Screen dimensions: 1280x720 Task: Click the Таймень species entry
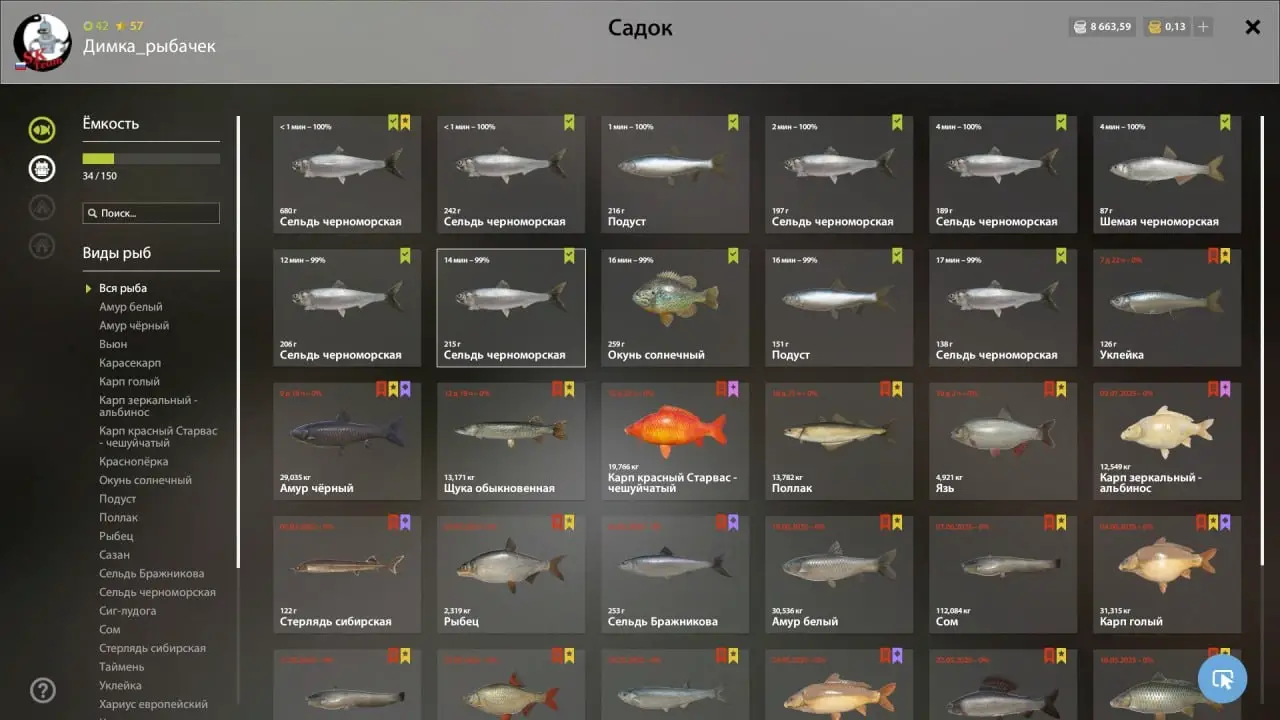122,667
